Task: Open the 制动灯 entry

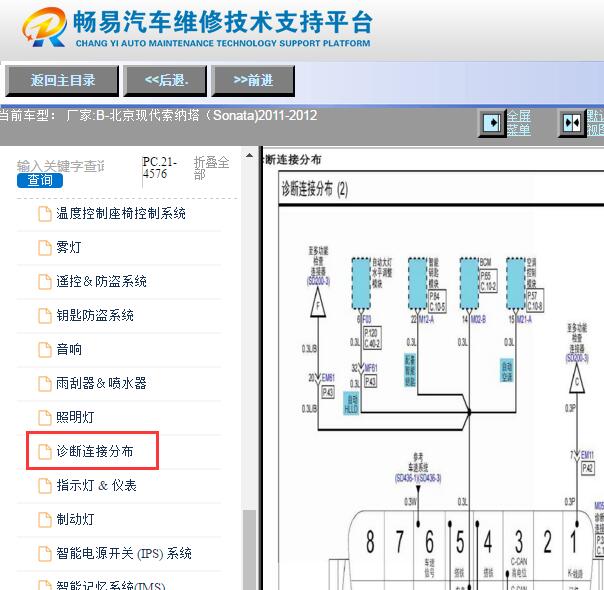Action: (75, 519)
